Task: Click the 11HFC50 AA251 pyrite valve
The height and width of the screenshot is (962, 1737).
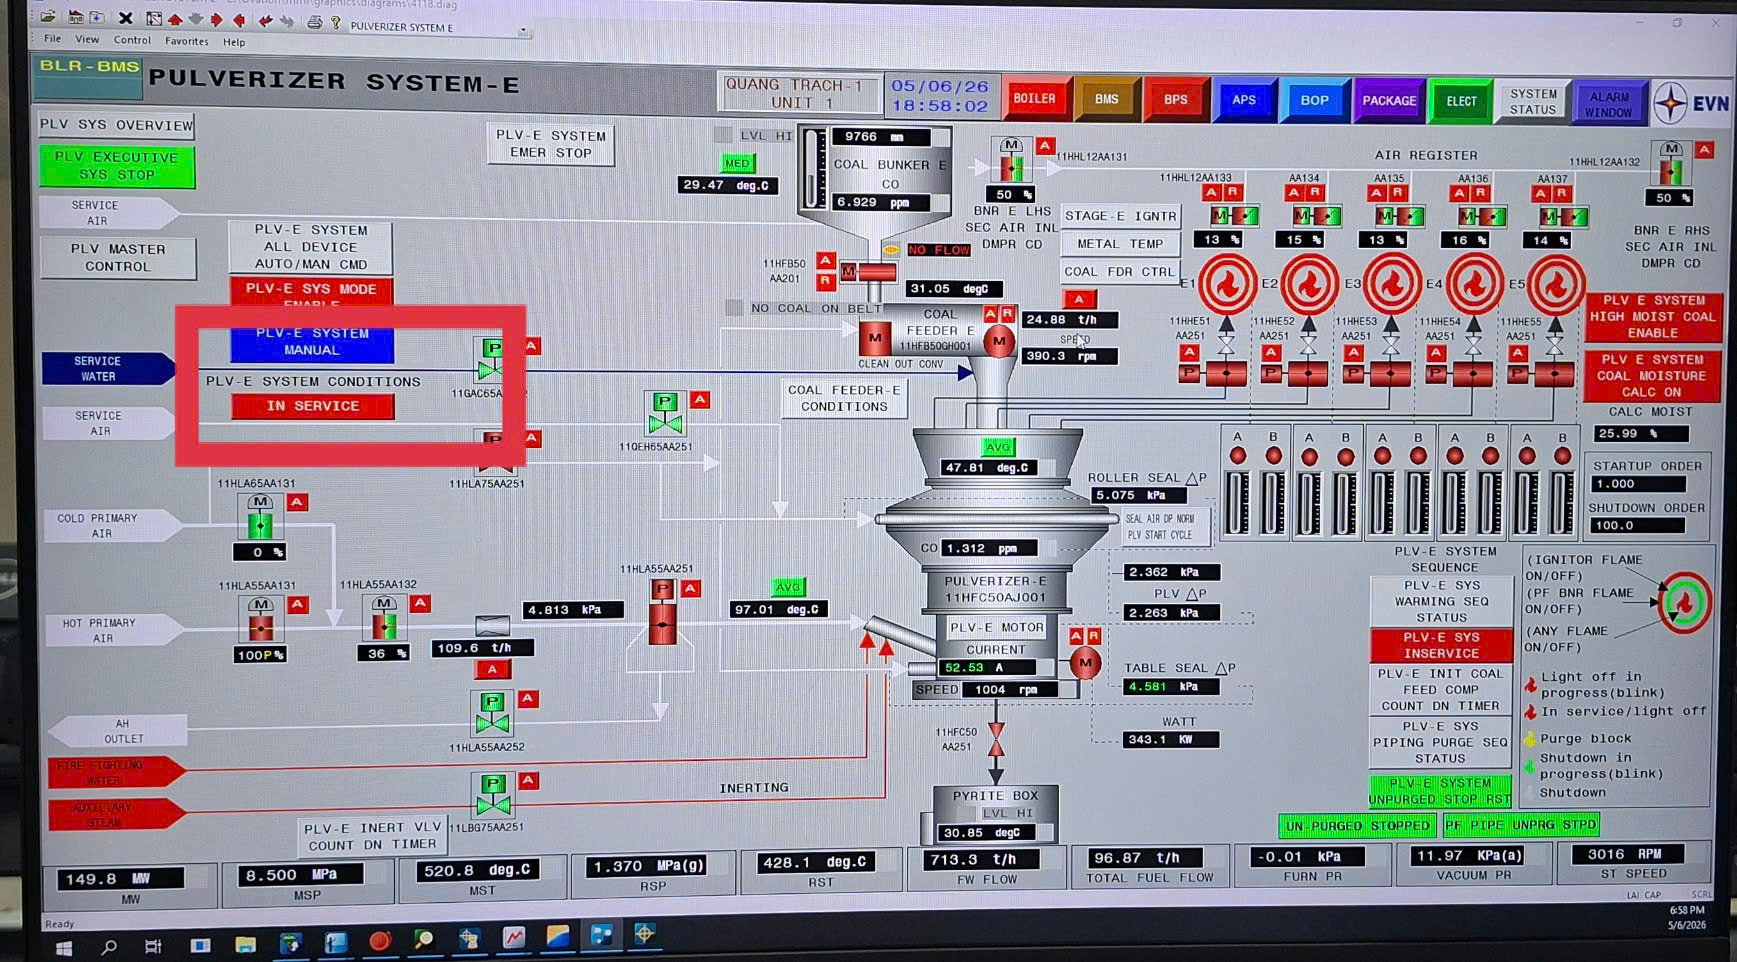Action: [x=996, y=739]
